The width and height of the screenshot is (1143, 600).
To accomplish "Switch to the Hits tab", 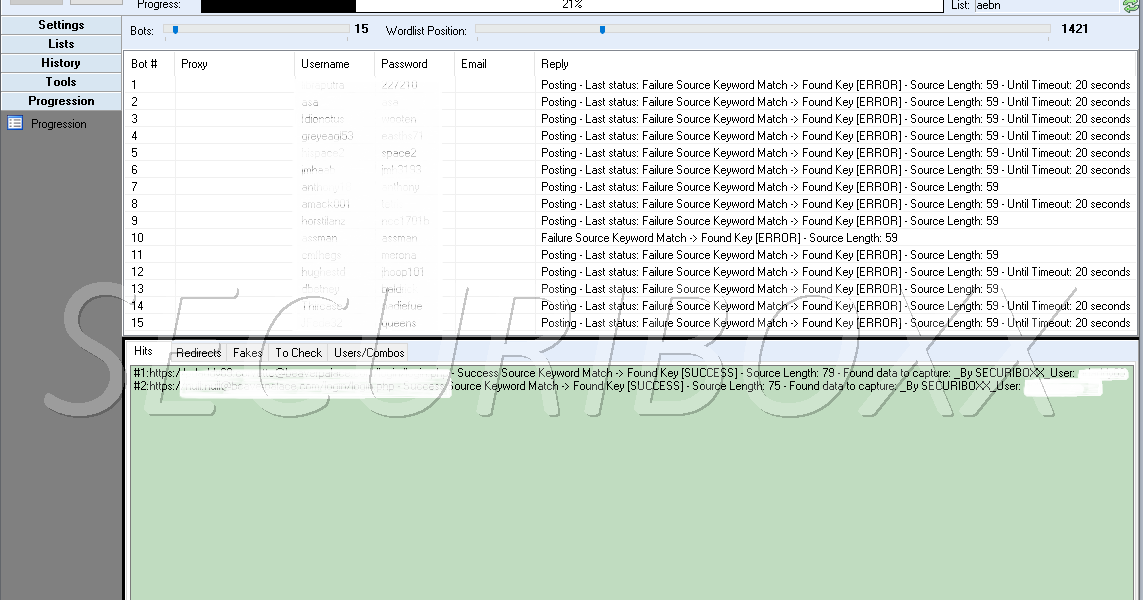I will coord(144,351).
